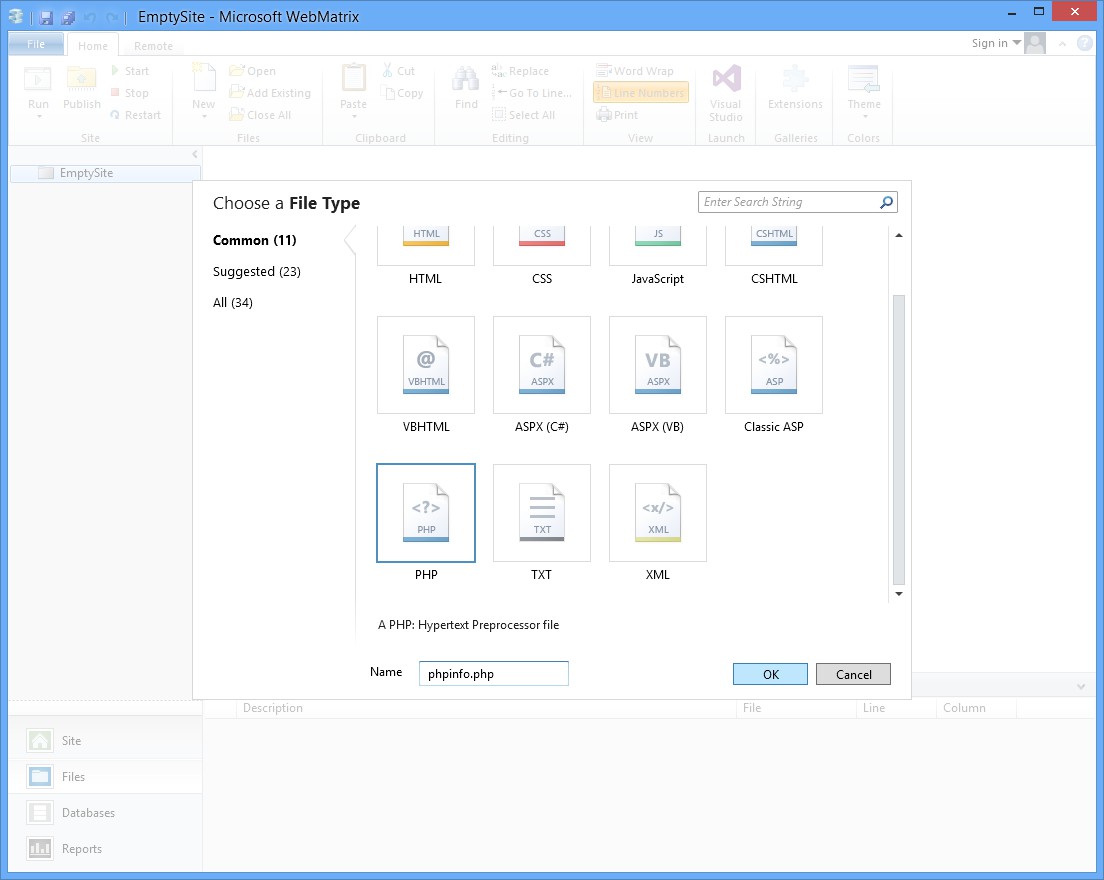
Task: Click the New file icon
Action: point(203,78)
